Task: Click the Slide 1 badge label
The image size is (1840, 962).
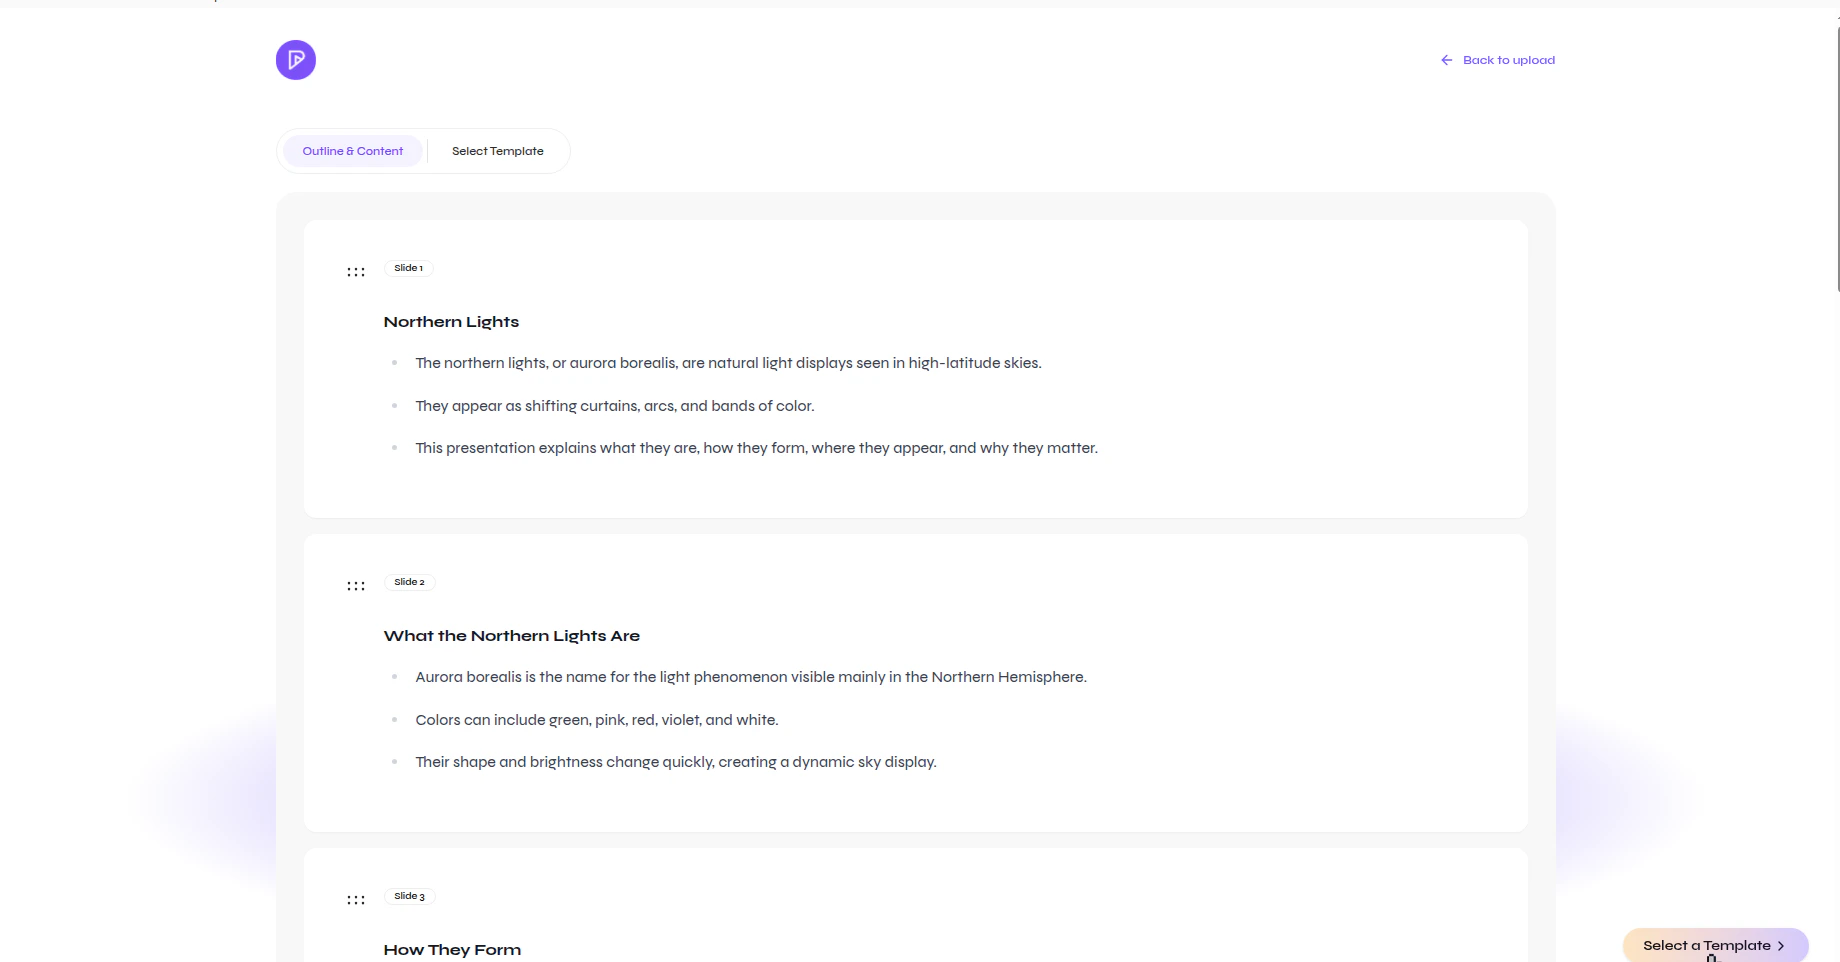Action: [408, 267]
